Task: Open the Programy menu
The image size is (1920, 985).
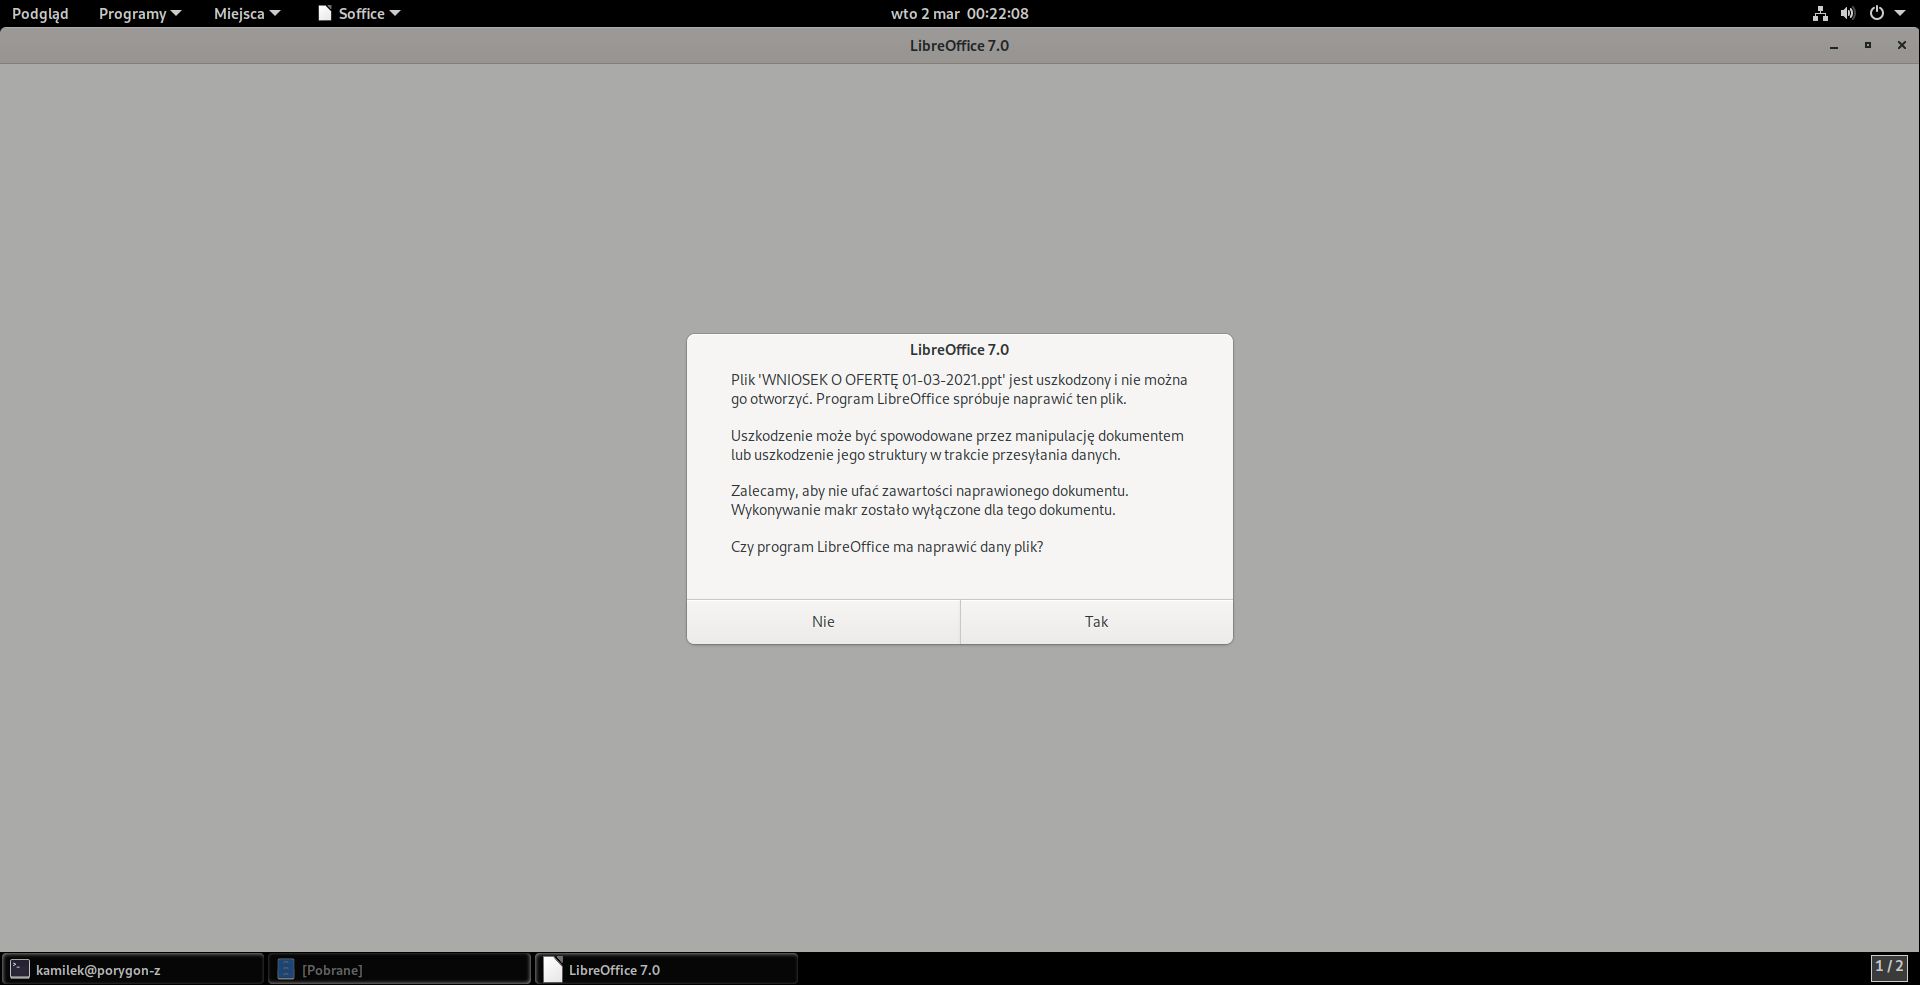Action: pyautogui.click(x=140, y=14)
